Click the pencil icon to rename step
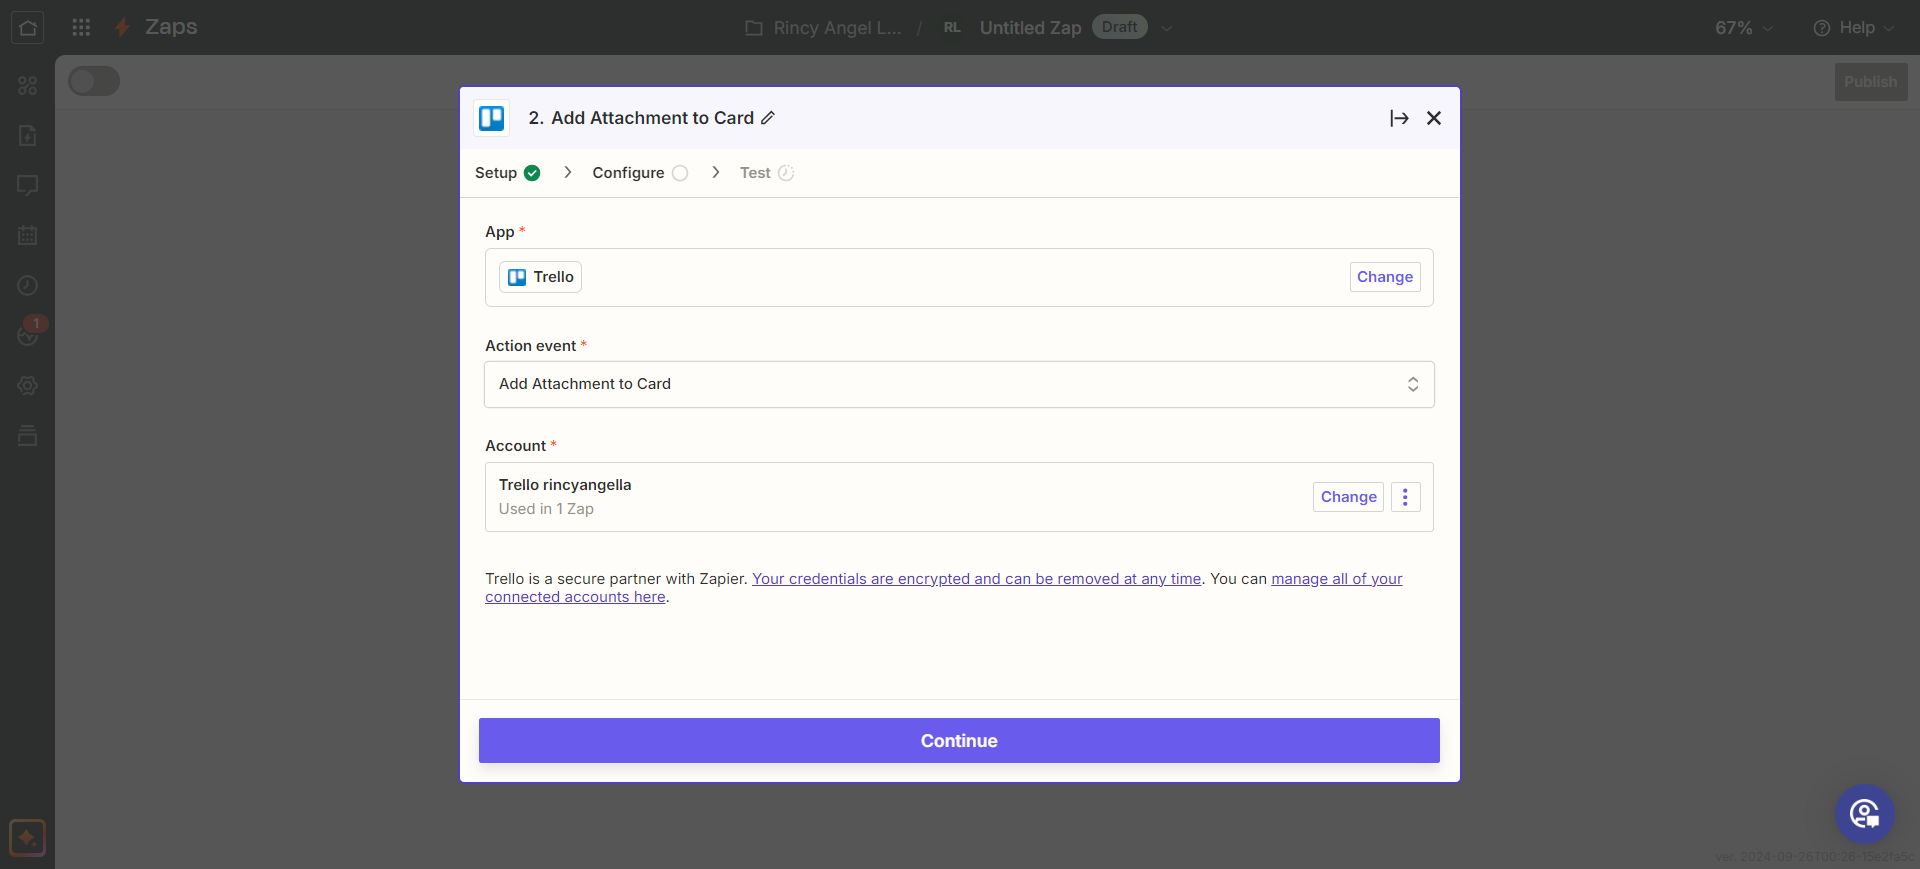 click(768, 118)
